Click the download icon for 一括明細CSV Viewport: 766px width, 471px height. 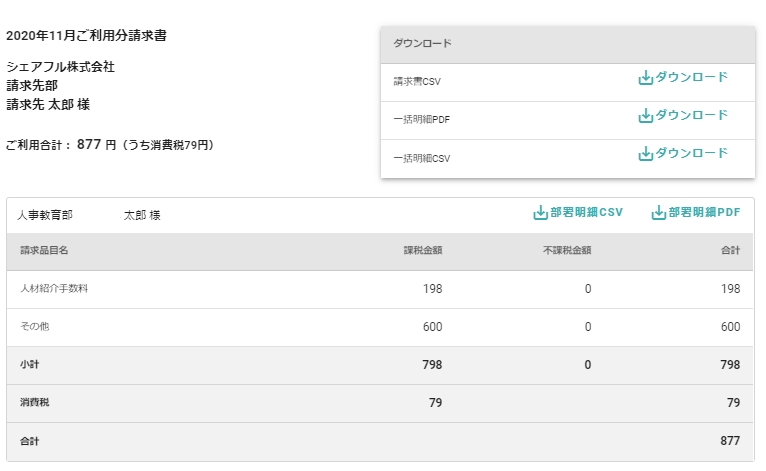(x=645, y=154)
